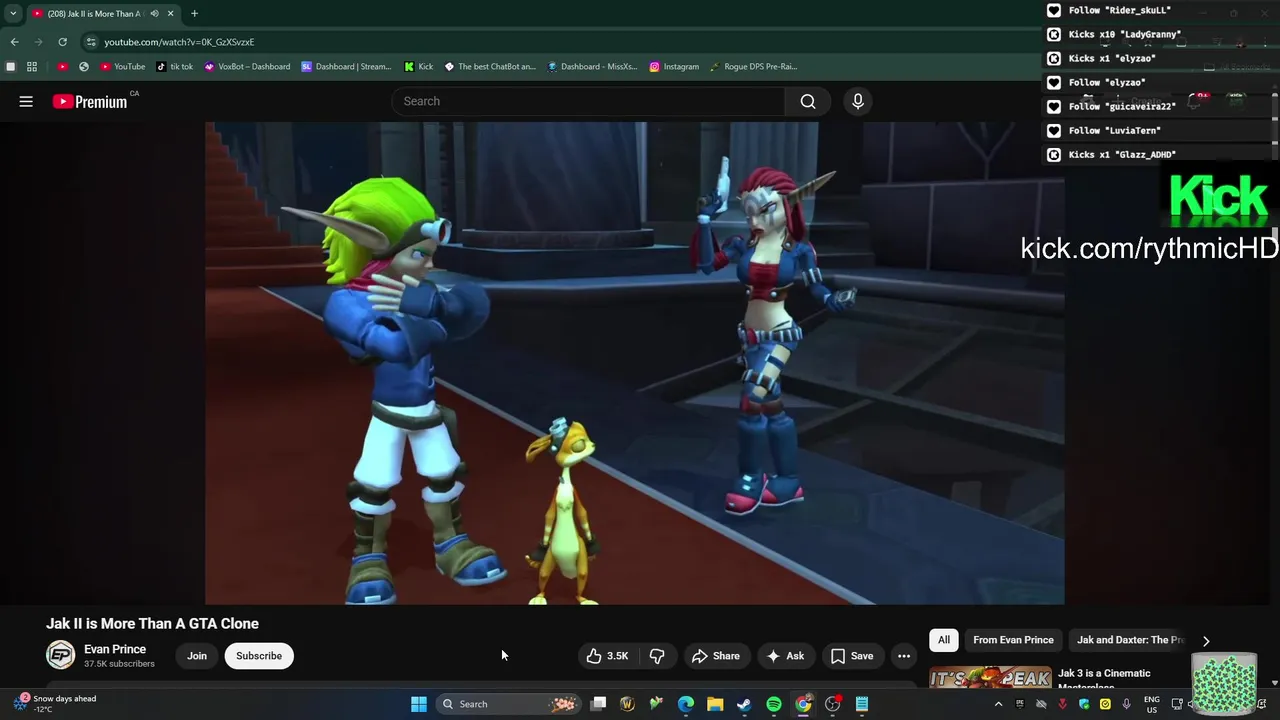The width and height of the screenshot is (1280, 720).
Task: Join the Evan Prince channel membership
Action: pos(197,656)
